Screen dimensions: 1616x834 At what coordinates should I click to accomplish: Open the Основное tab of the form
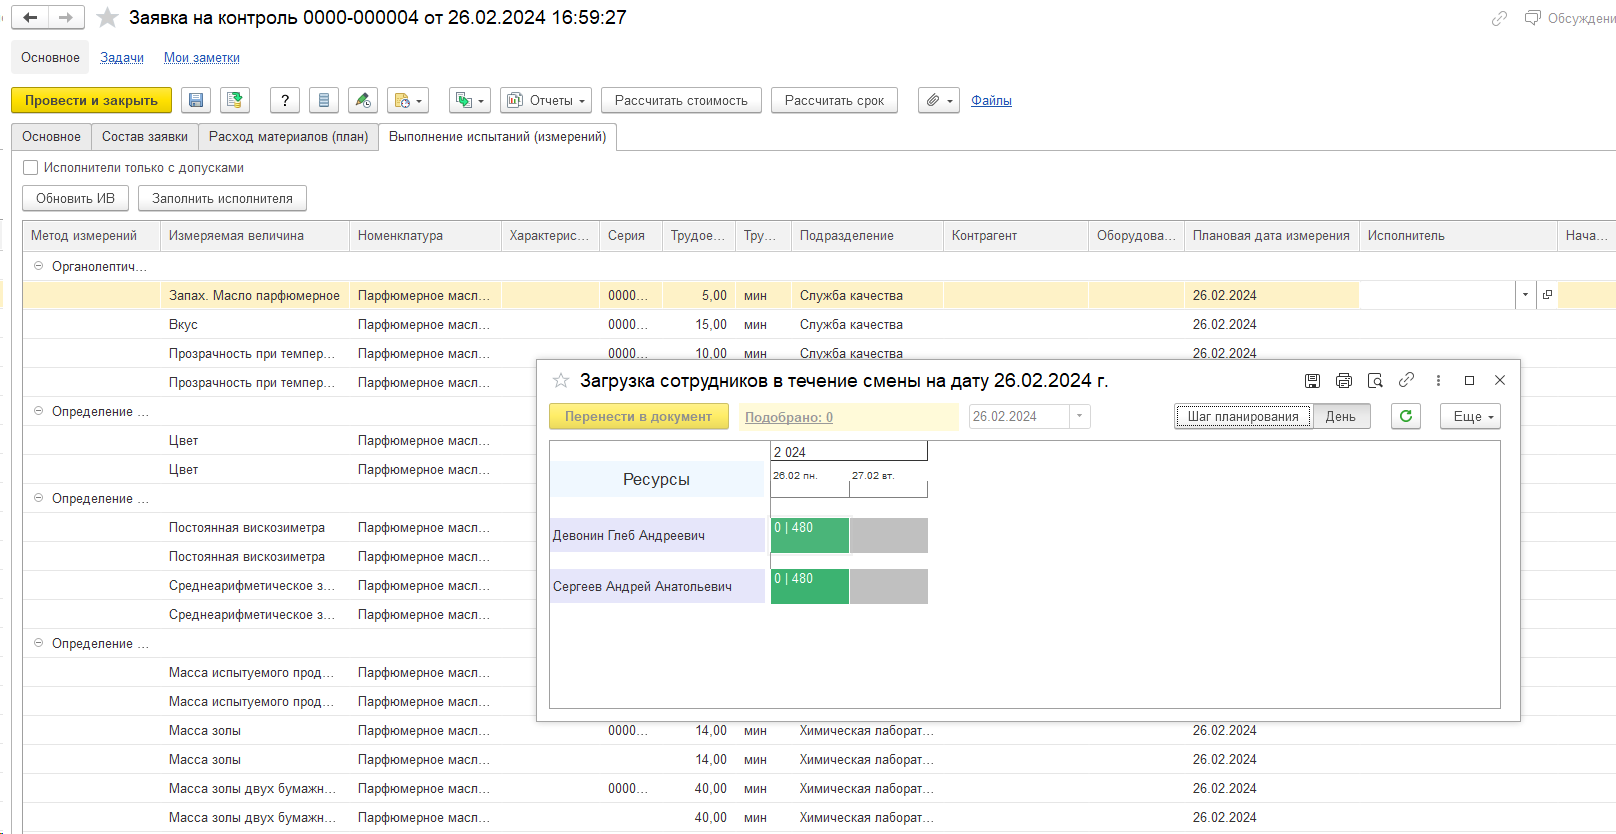pyautogui.click(x=51, y=136)
